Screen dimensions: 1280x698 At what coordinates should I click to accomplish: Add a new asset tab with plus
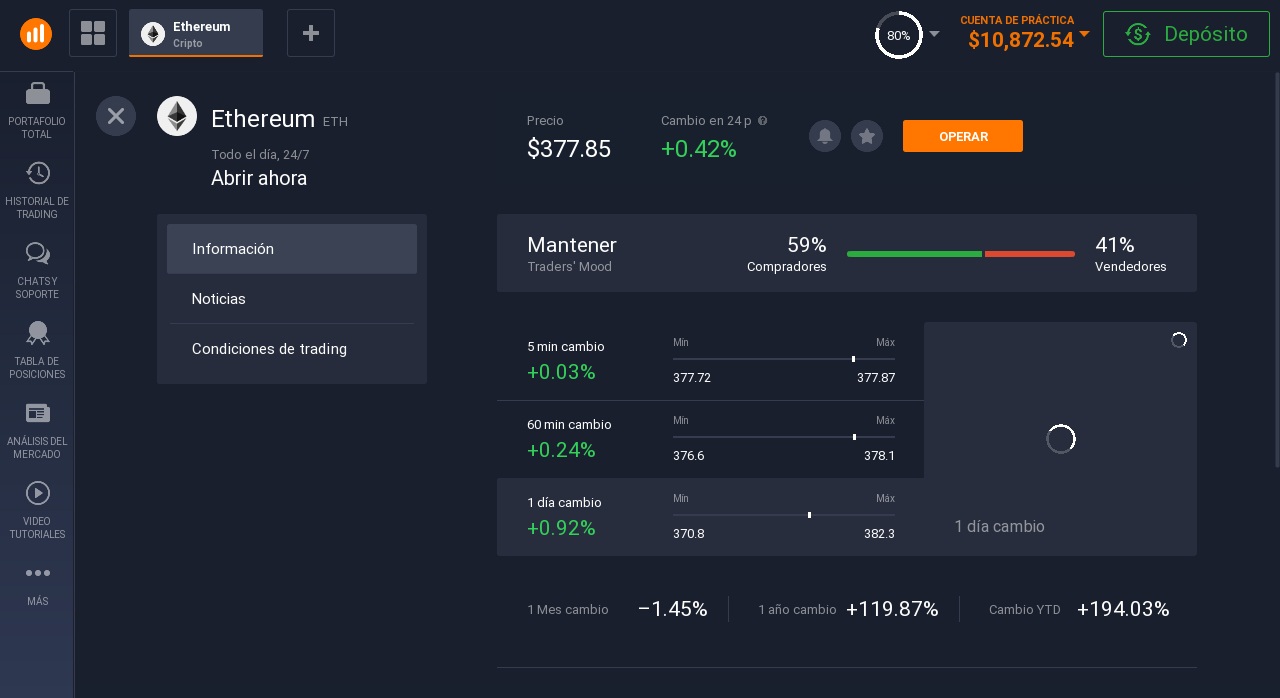point(311,33)
